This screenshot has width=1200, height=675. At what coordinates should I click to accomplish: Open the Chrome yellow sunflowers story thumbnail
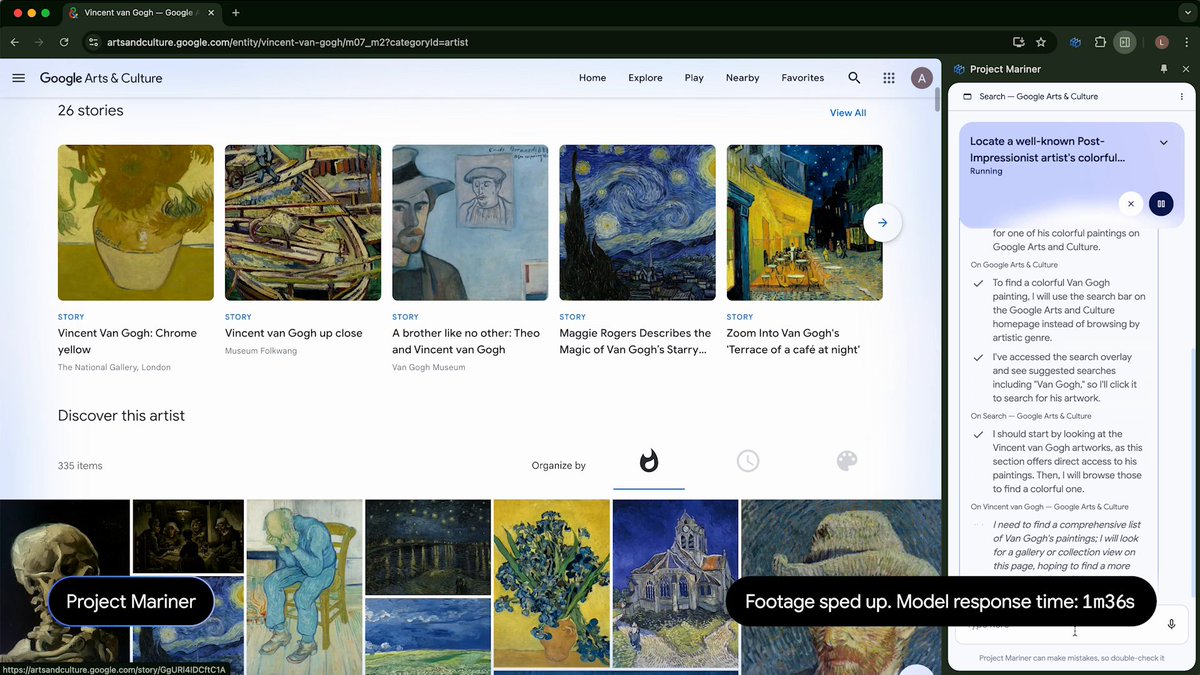click(136, 222)
